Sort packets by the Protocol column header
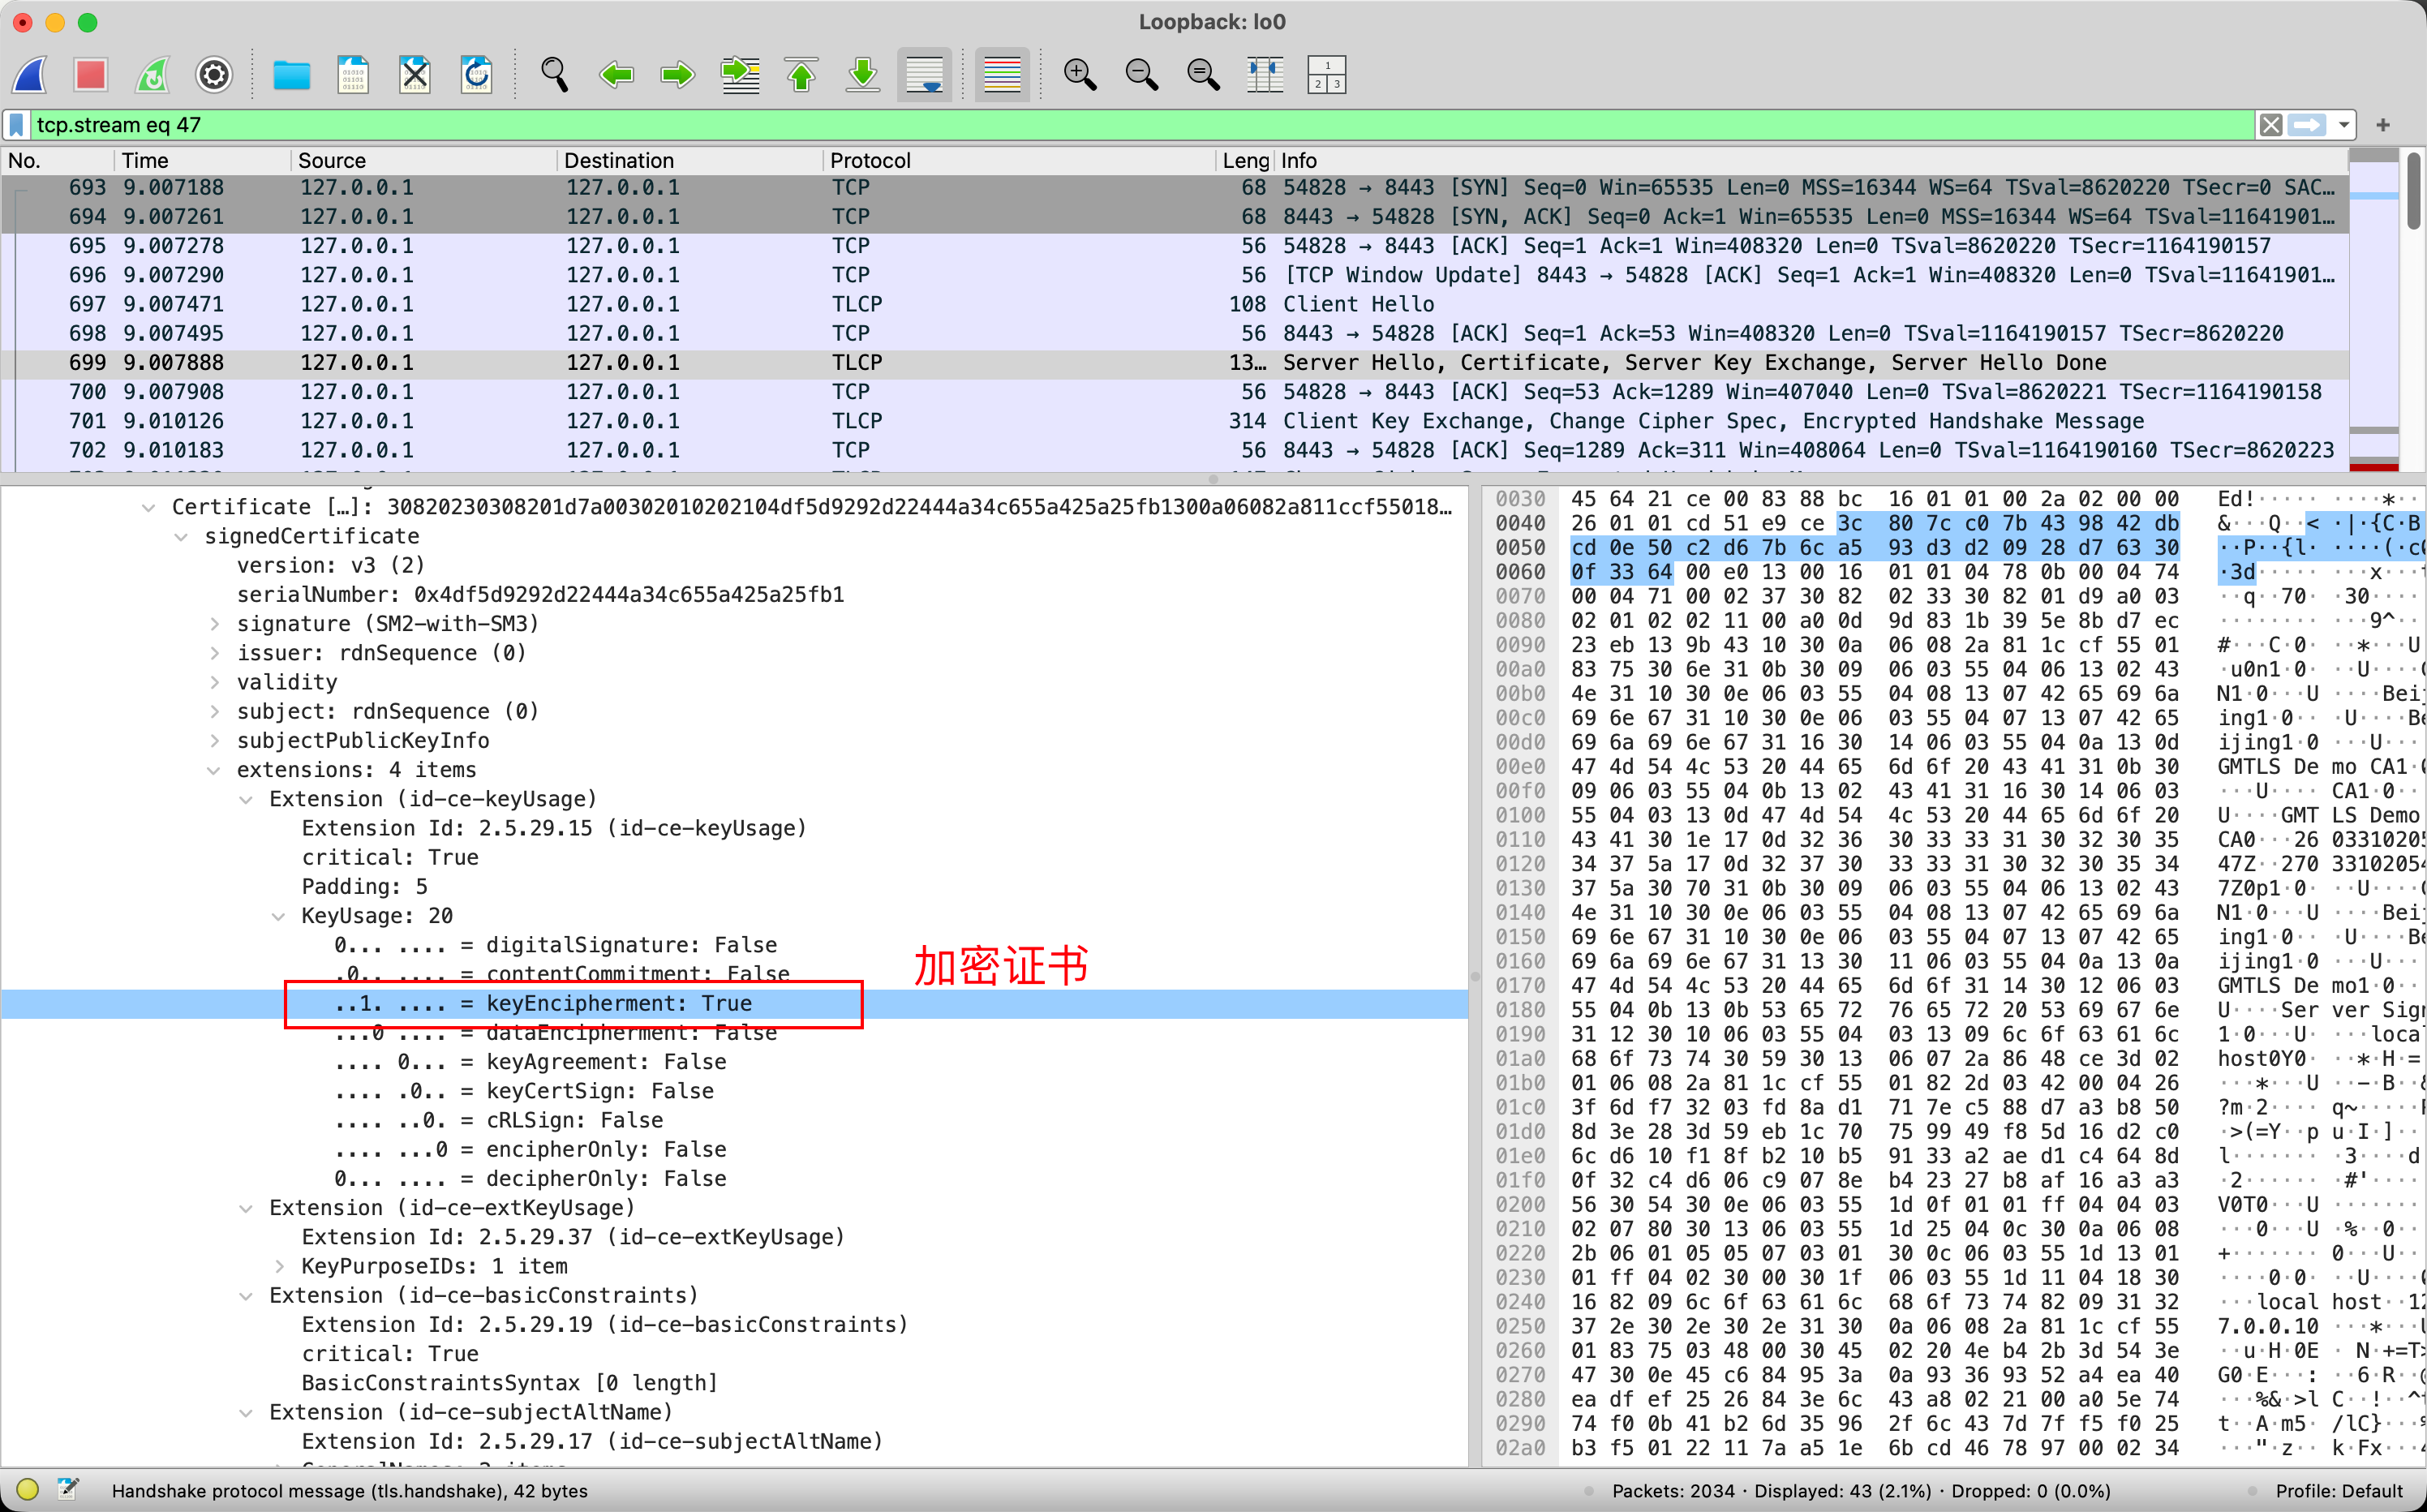This screenshot has width=2427, height=1512. [870, 160]
